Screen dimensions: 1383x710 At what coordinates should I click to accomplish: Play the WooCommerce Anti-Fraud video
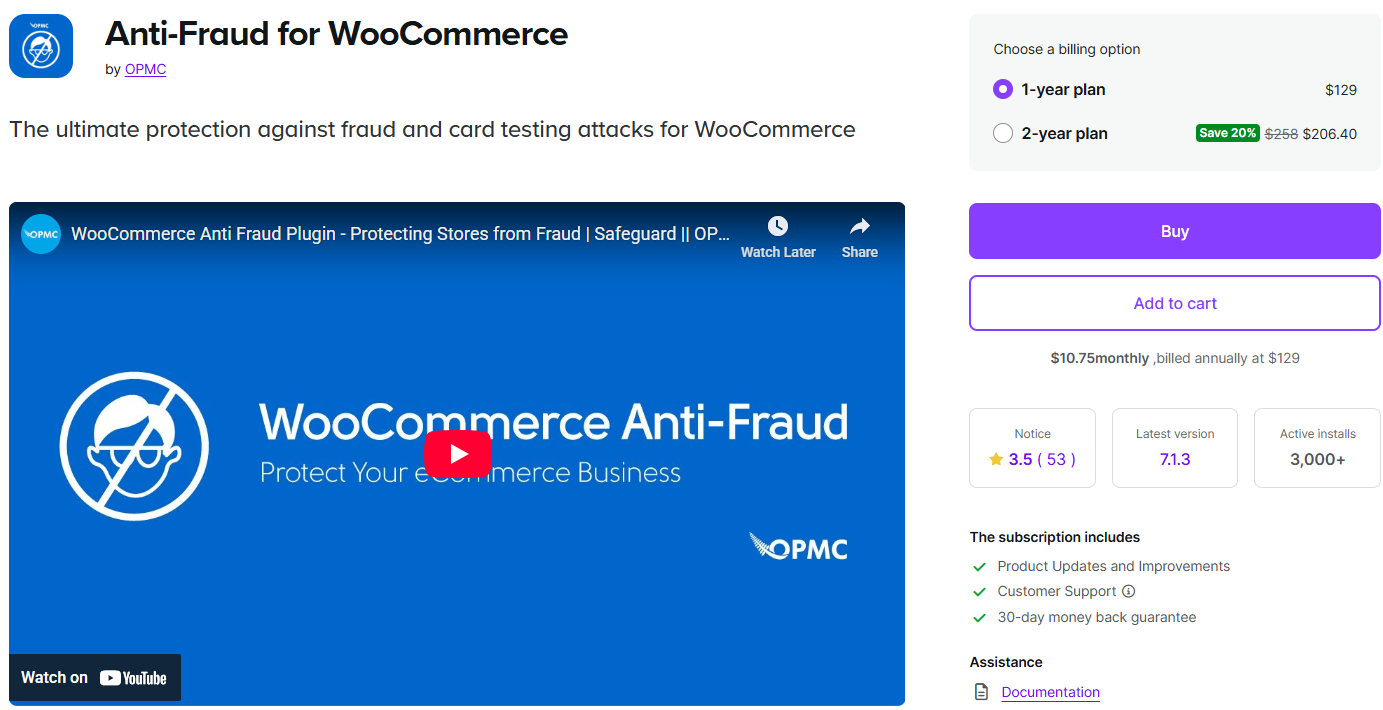click(458, 453)
